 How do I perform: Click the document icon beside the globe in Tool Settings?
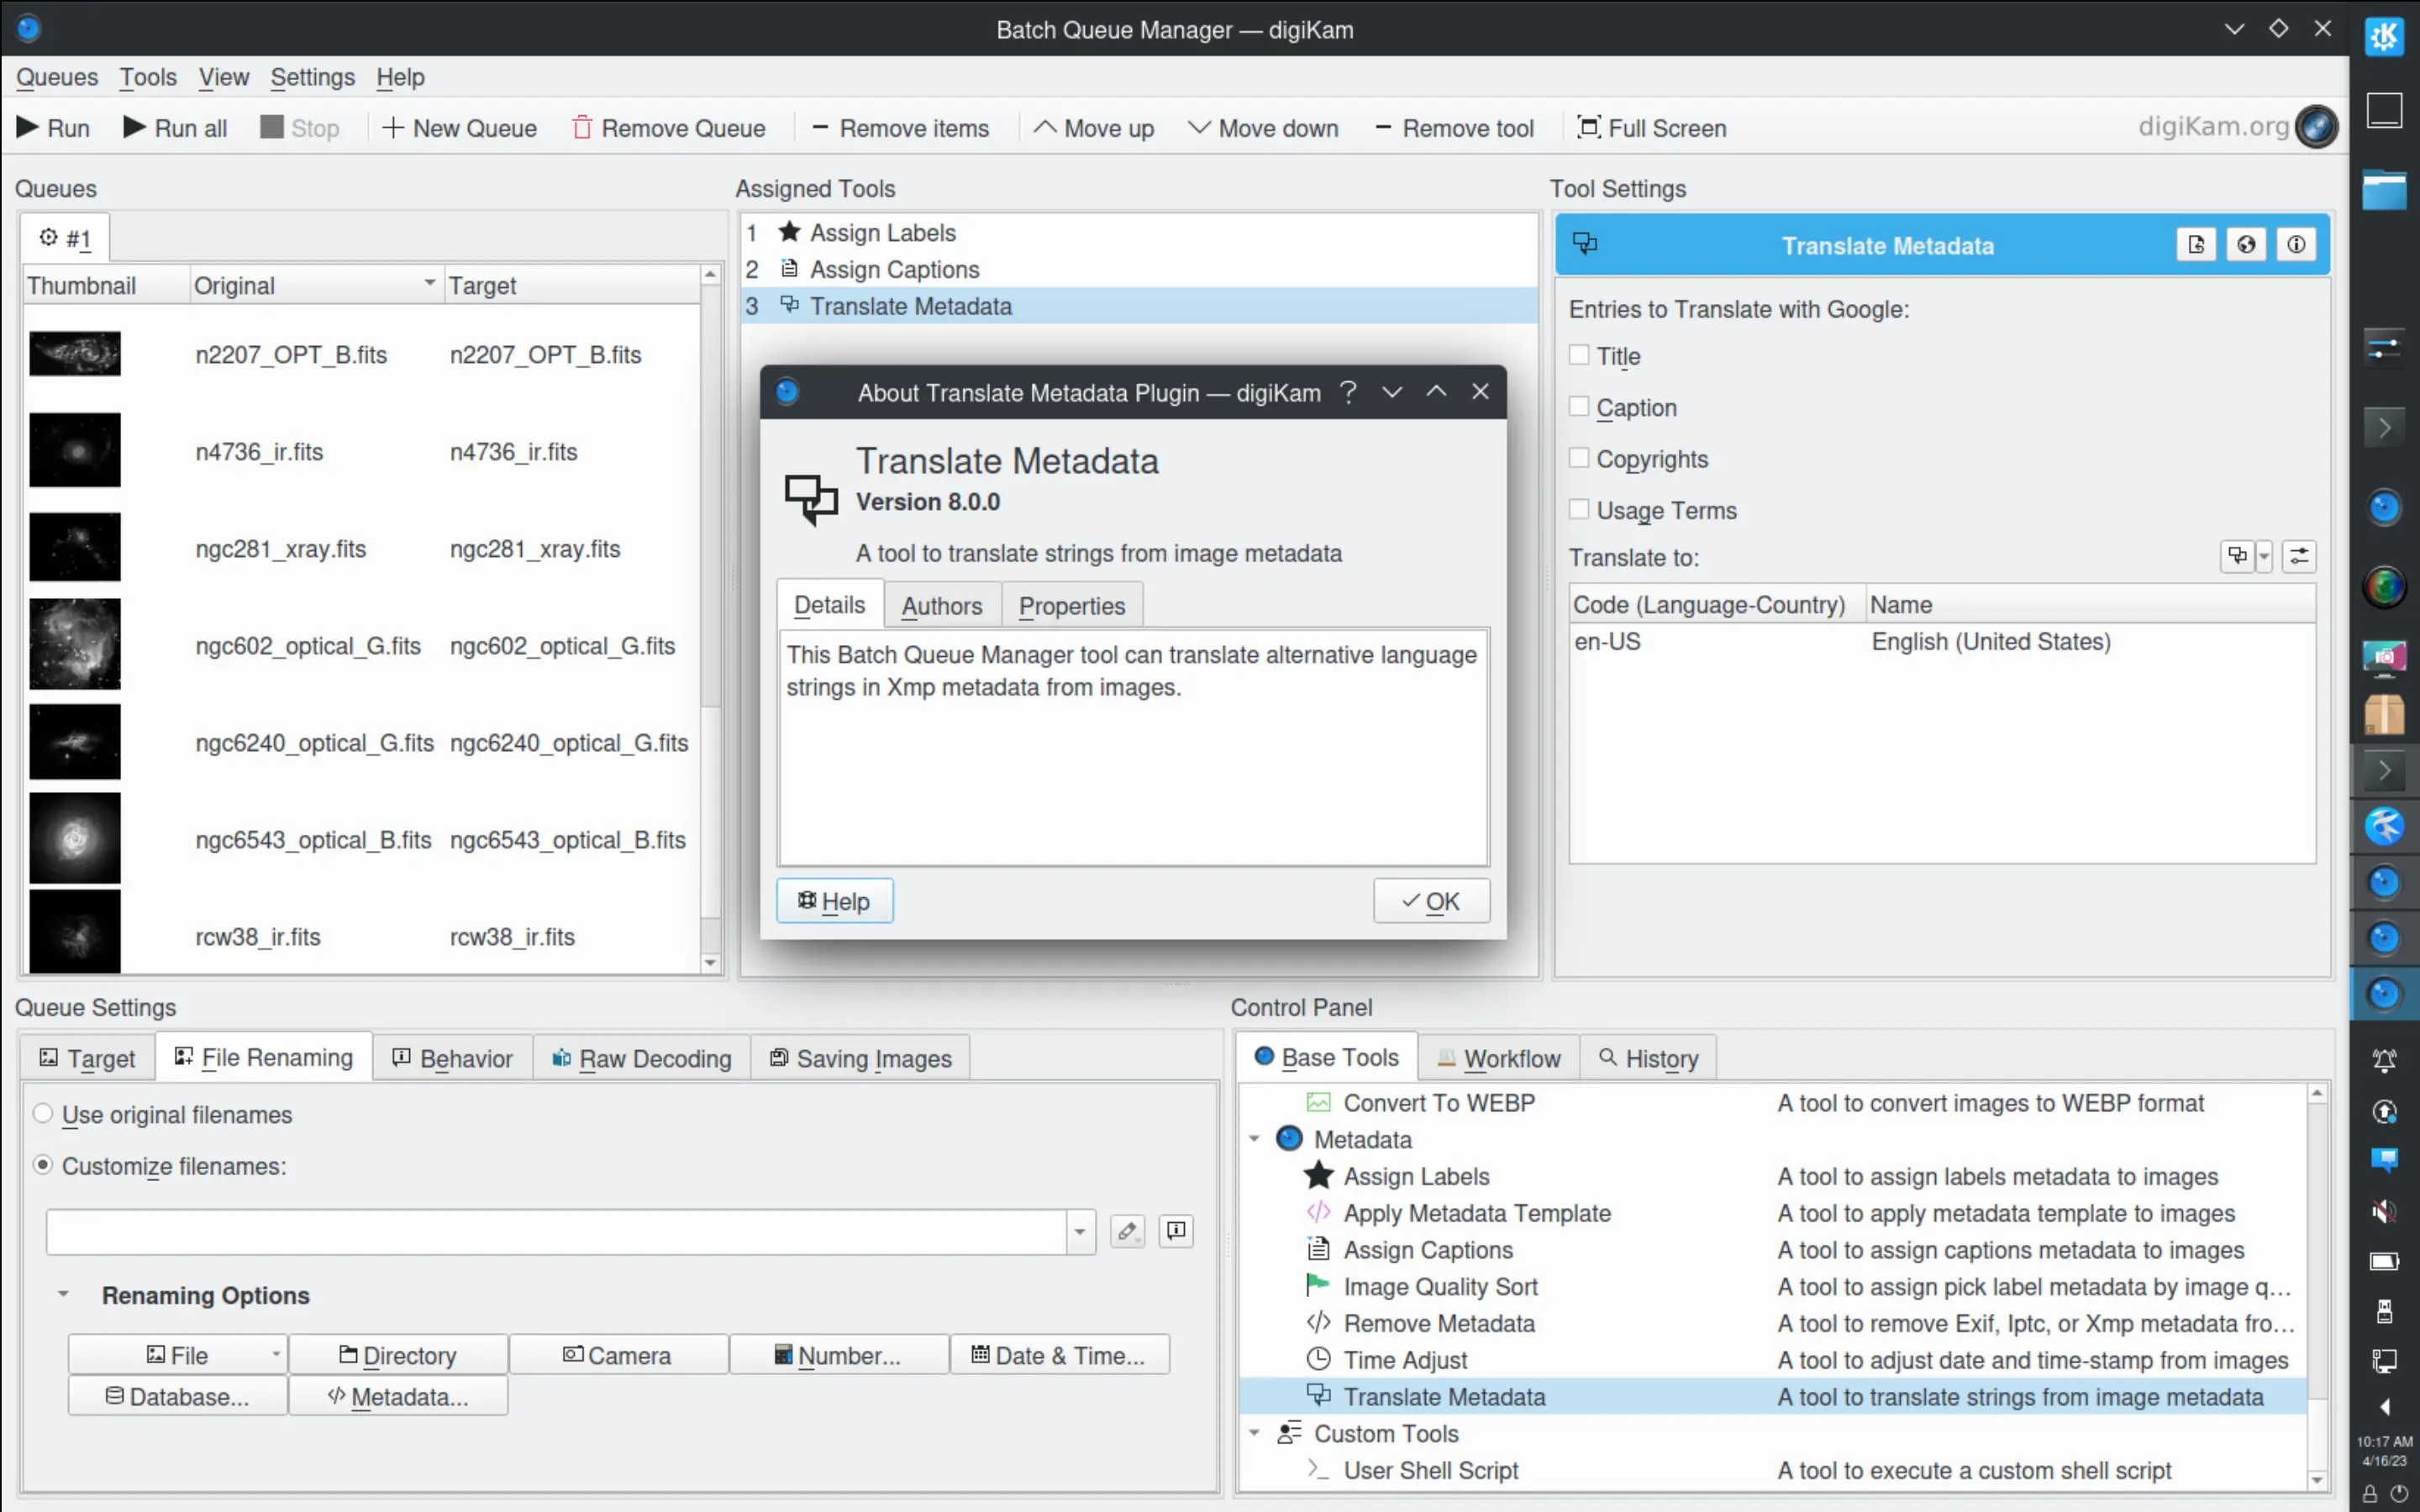coord(2196,243)
